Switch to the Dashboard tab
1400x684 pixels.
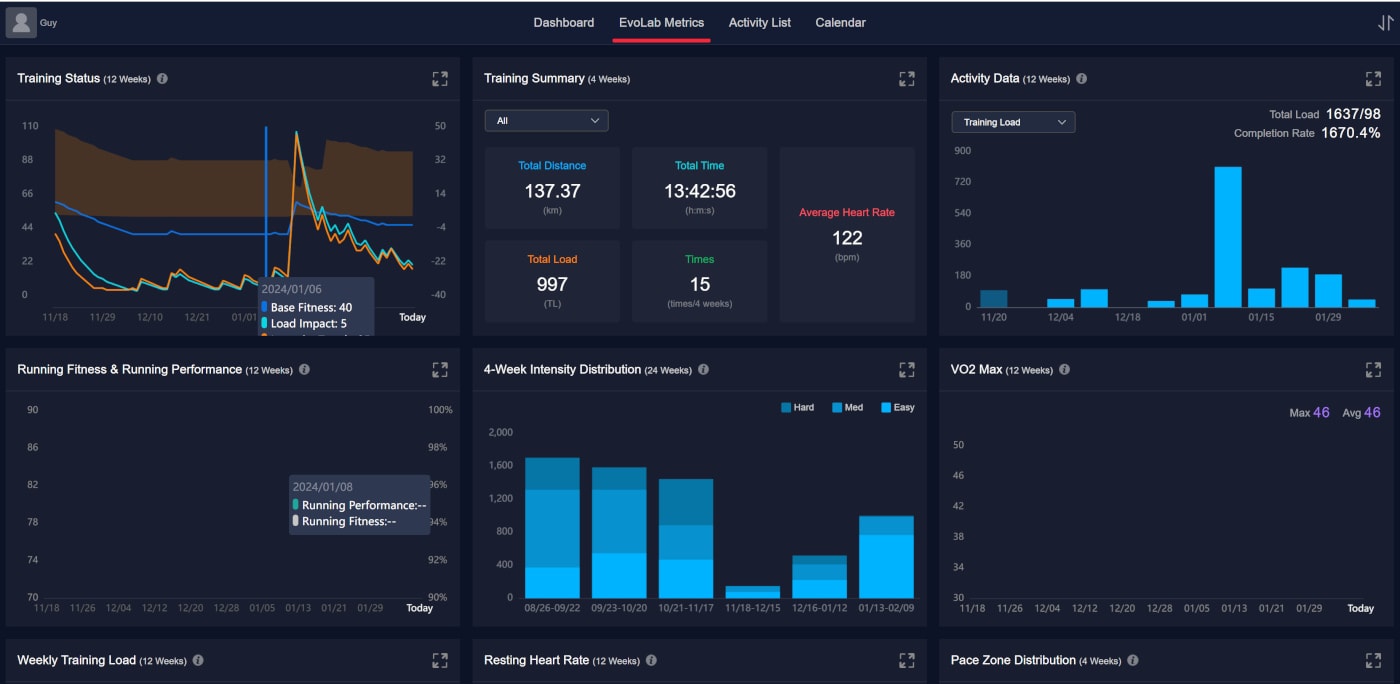[563, 22]
